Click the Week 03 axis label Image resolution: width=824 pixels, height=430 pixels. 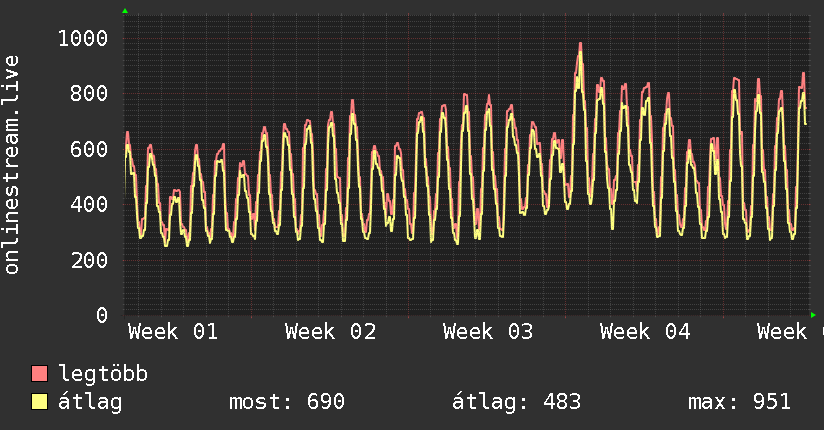pyautogui.click(x=489, y=332)
